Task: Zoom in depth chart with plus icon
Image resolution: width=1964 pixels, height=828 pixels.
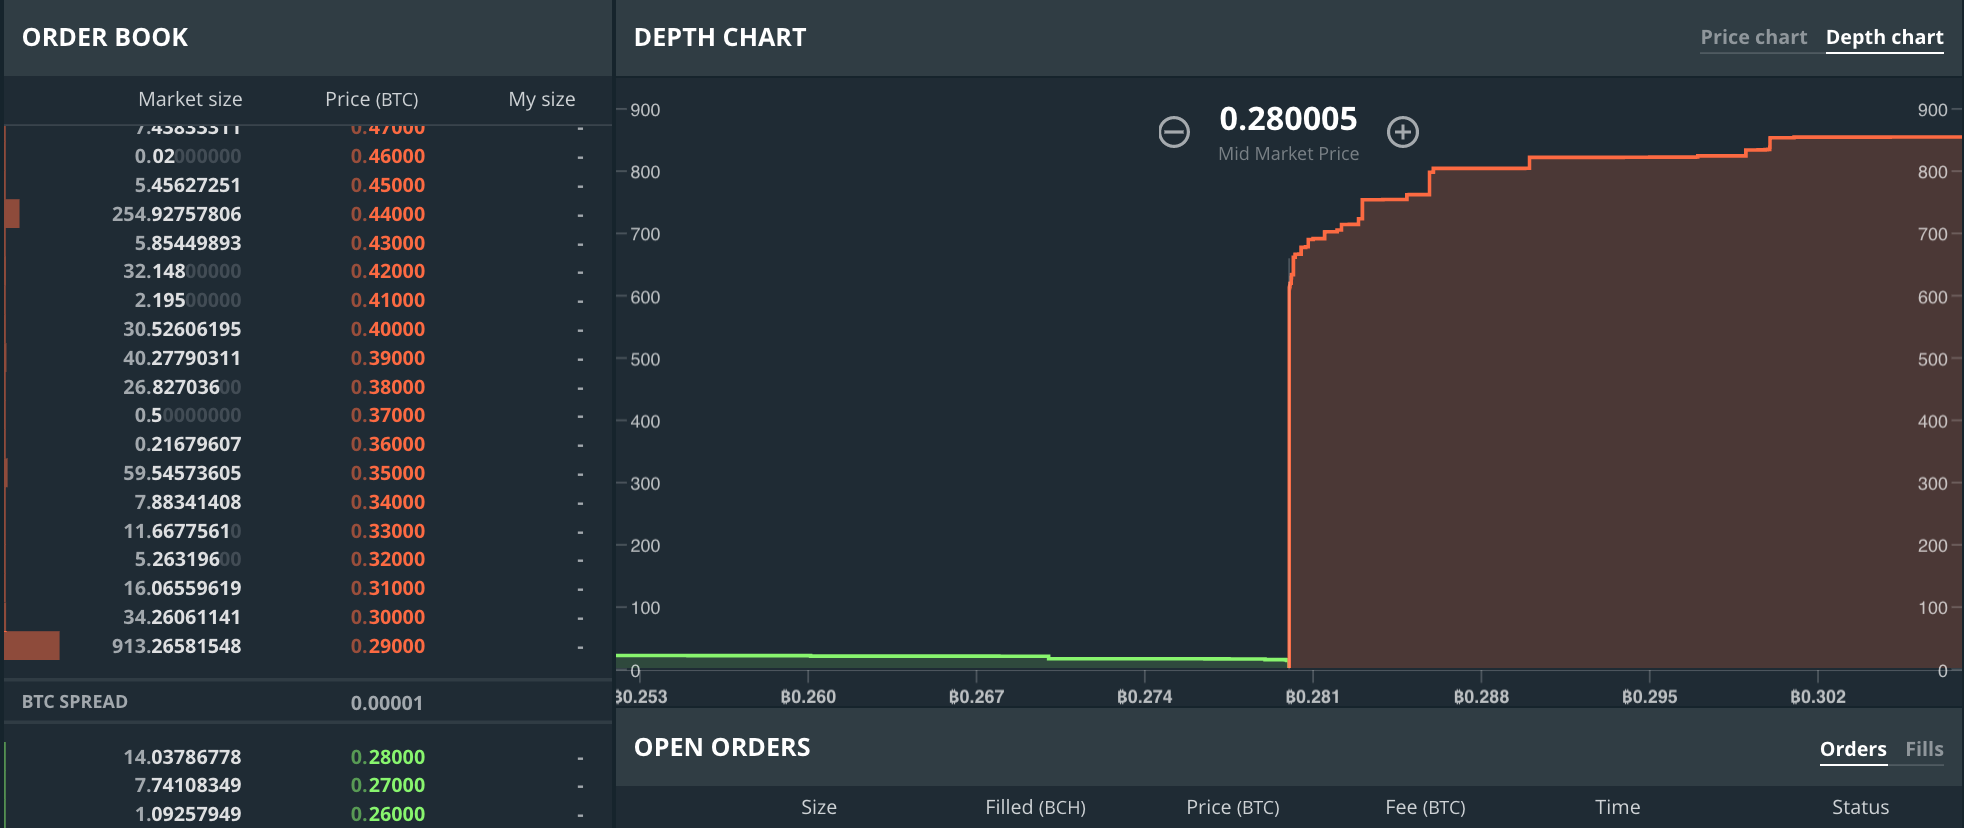Action: pyautogui.click(x=1403, y=132)
